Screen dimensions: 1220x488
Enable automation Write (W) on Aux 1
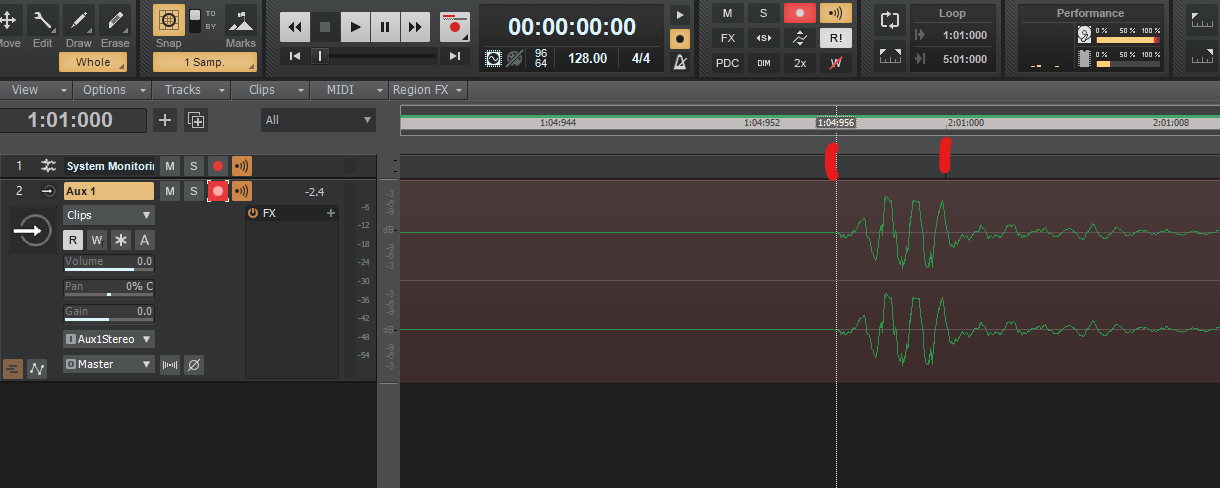(97, 240)
